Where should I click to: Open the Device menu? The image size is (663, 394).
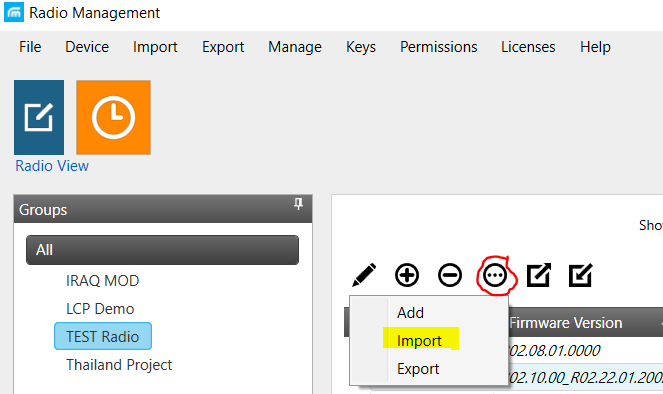[87, 47]
